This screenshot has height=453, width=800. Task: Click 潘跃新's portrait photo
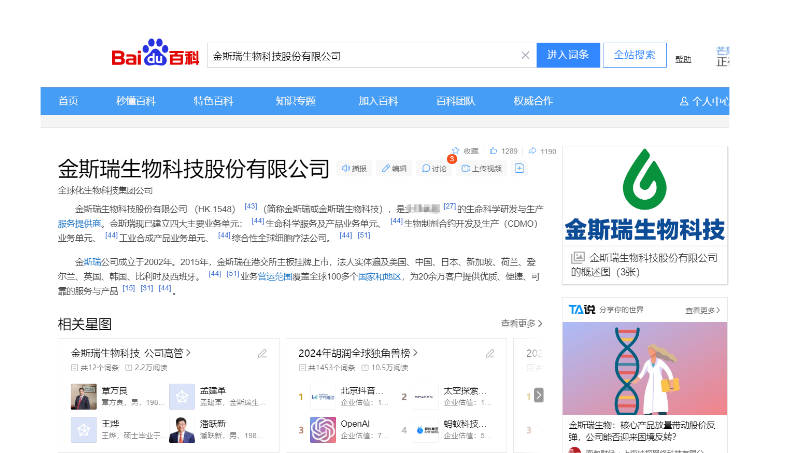[182, 430]
